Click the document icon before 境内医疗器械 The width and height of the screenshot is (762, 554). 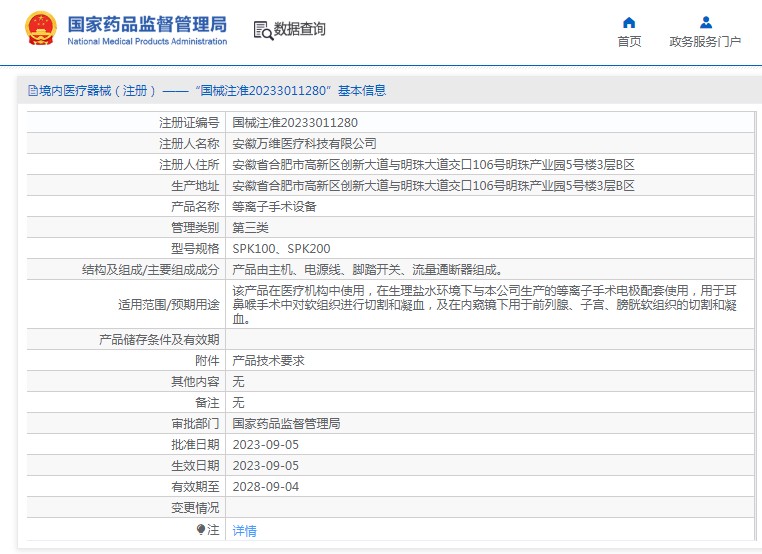[x=32, y=91]
